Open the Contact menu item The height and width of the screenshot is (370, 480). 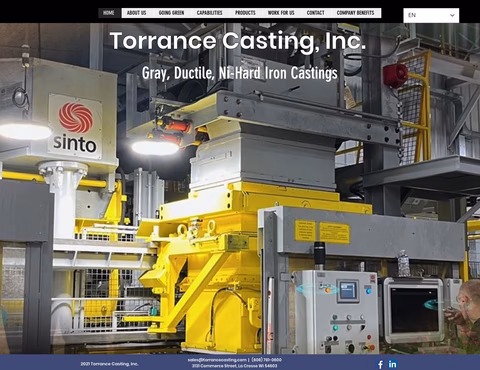(x=316, y=13)
